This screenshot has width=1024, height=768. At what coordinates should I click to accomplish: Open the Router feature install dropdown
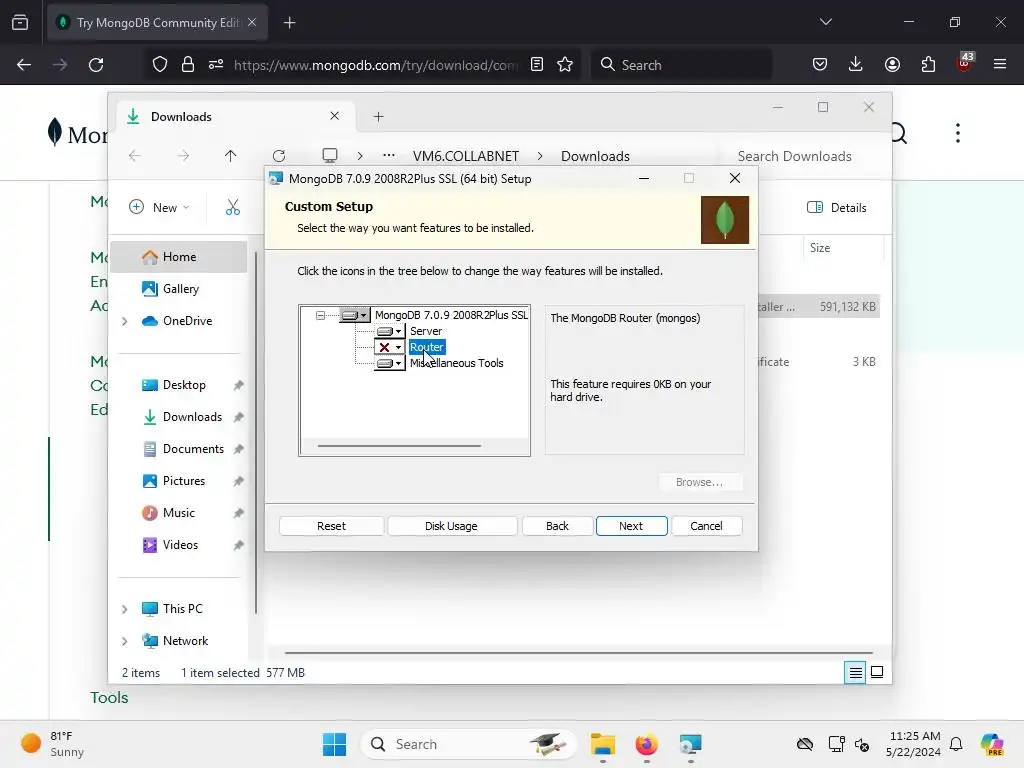[x=390, y=347]
